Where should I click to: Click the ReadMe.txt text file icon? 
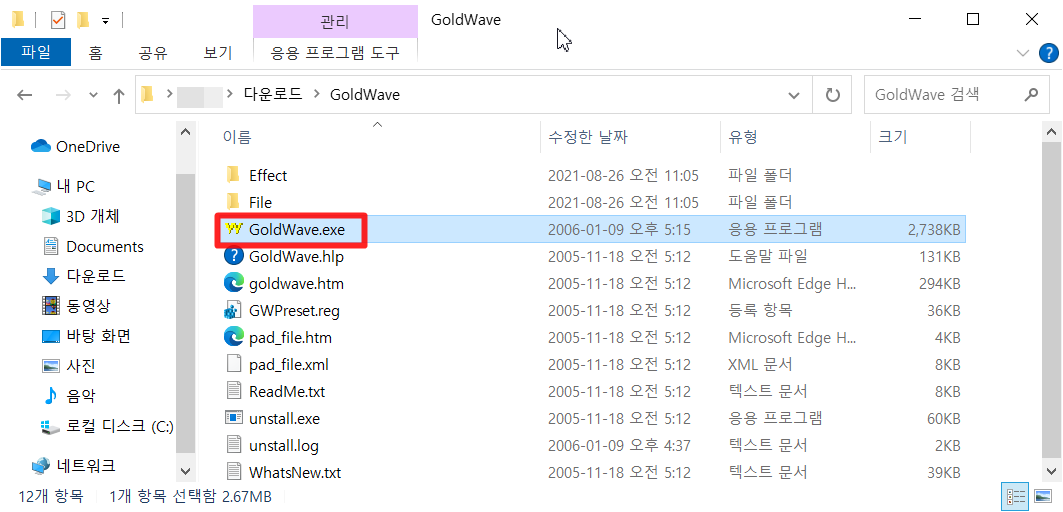tap(234, 392)
